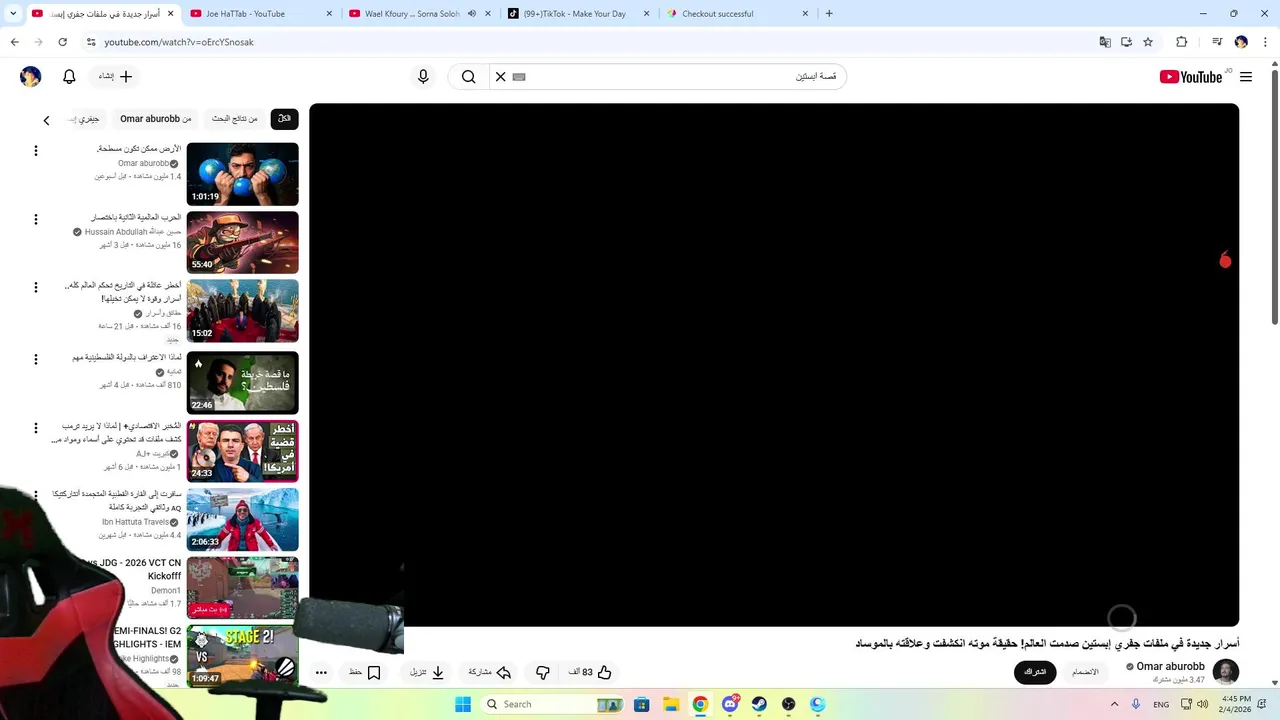Open الحرب العالمية الثانية thumbnail 55:40
The image size is (1280, 720).
click(242, 242)
